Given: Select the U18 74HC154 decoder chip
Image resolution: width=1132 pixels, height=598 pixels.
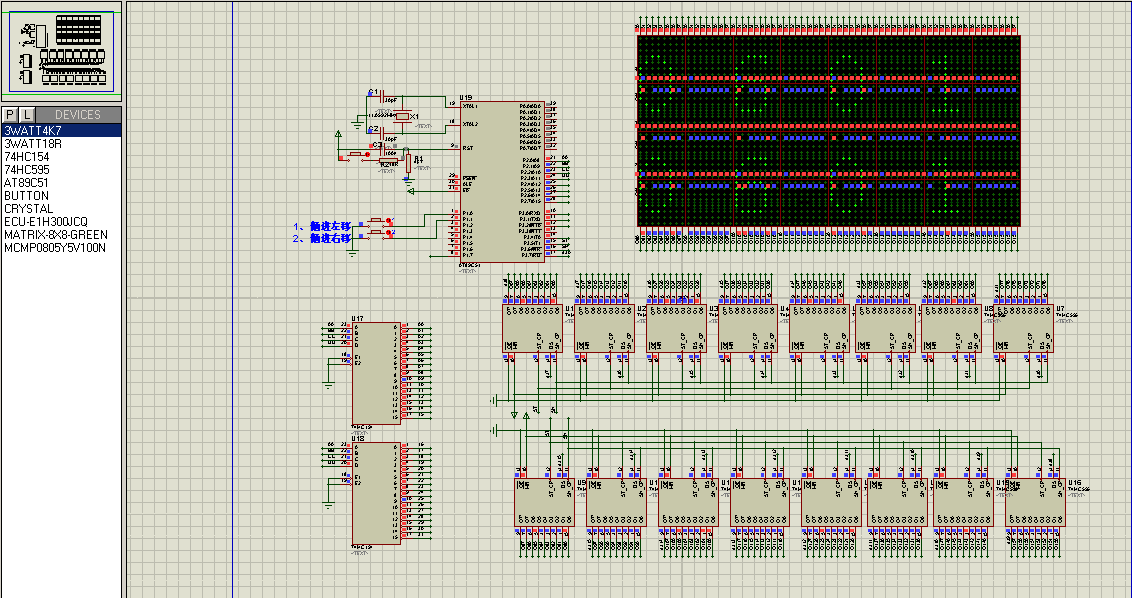Looking at the screenshot, I should pyautogui.click(x=376, y=493).
